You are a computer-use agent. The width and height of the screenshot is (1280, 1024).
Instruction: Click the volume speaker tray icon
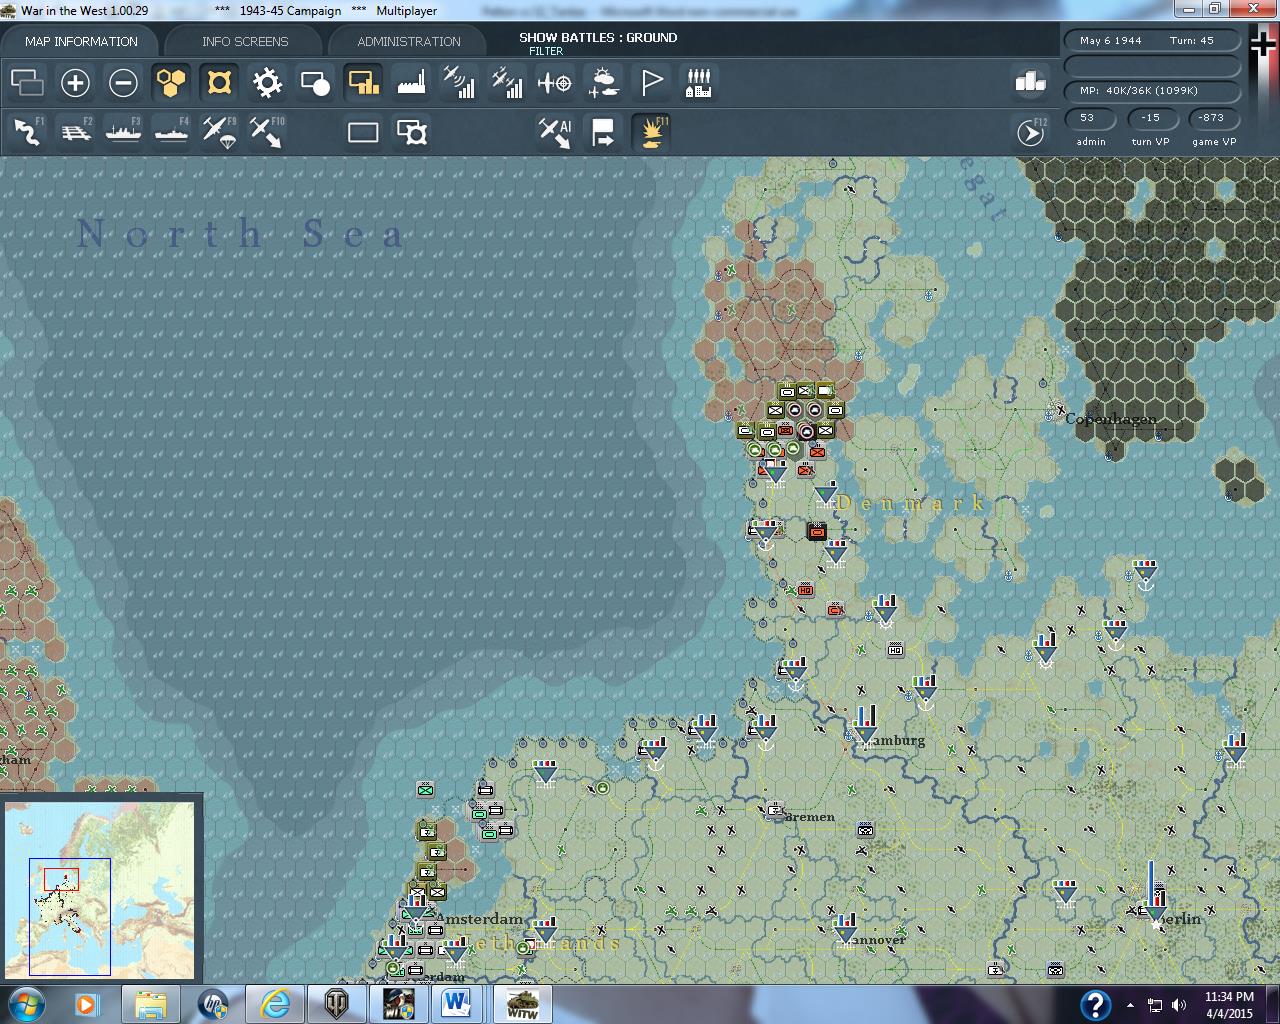point(1179,1005)
